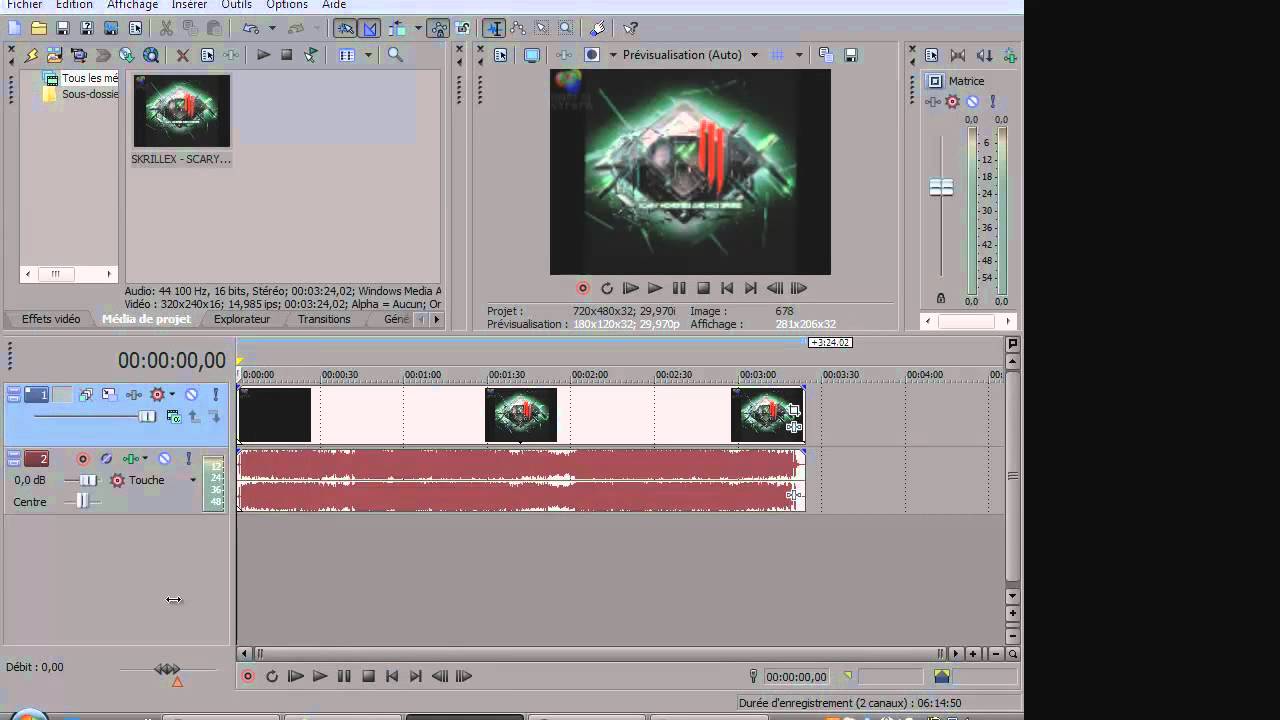Switch to the Transitions tab
1280x720 pixels.
tap(324, 319)
